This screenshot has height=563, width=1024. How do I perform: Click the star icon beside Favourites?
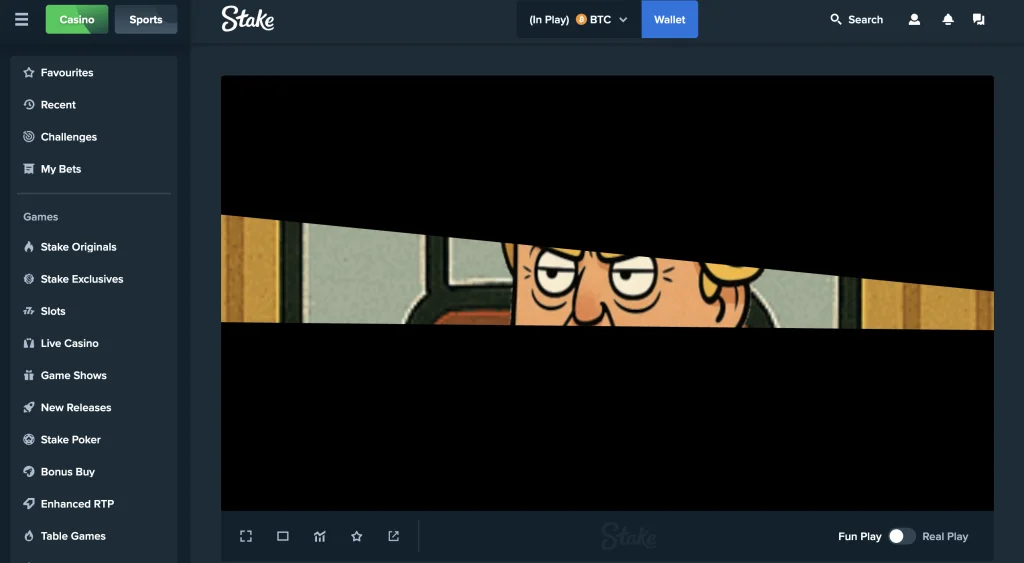coord(29,72)
